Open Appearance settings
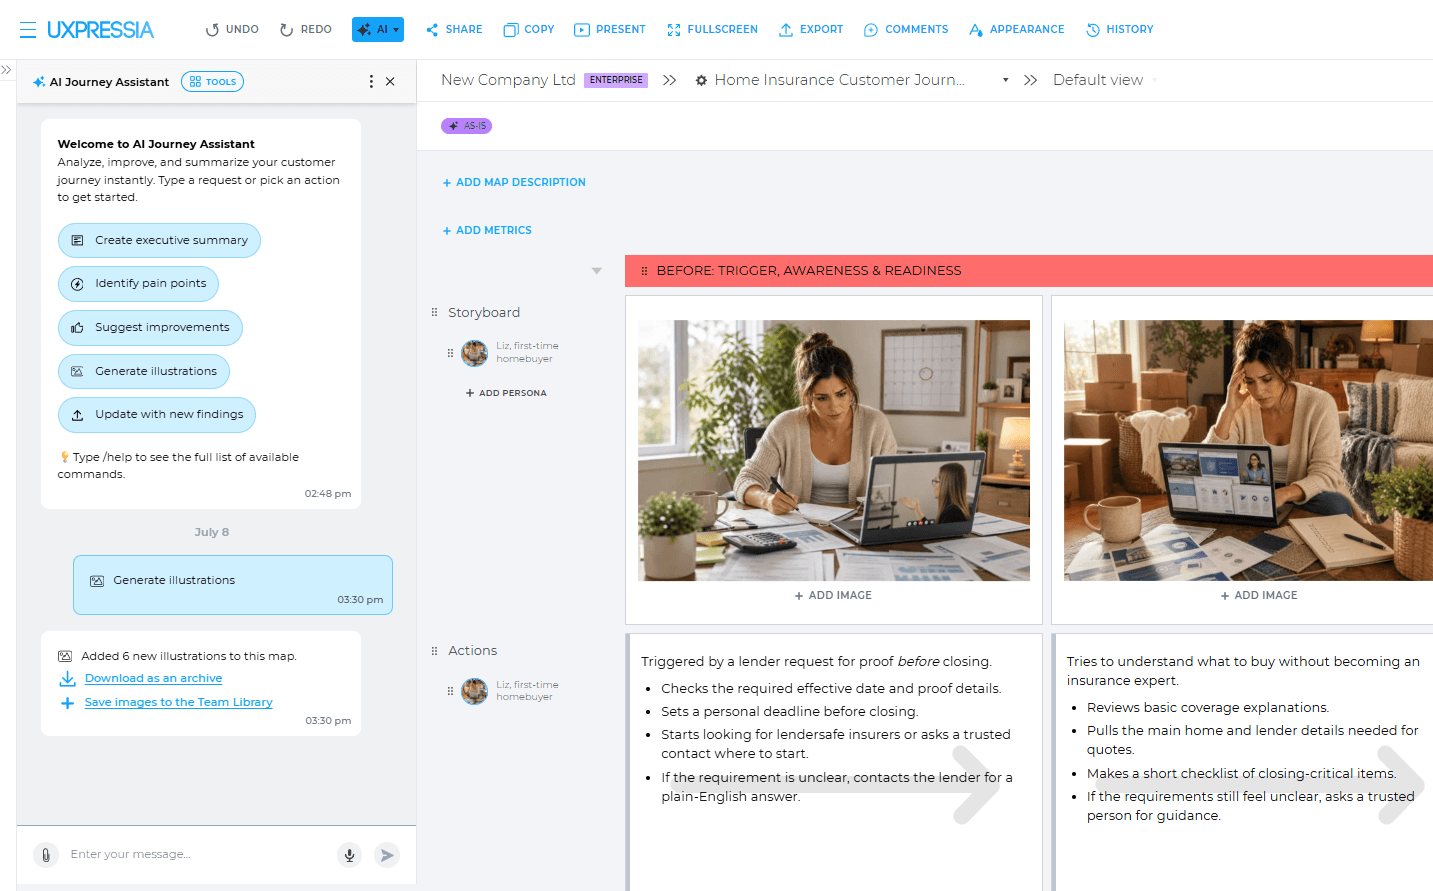 pos(1016,30)
